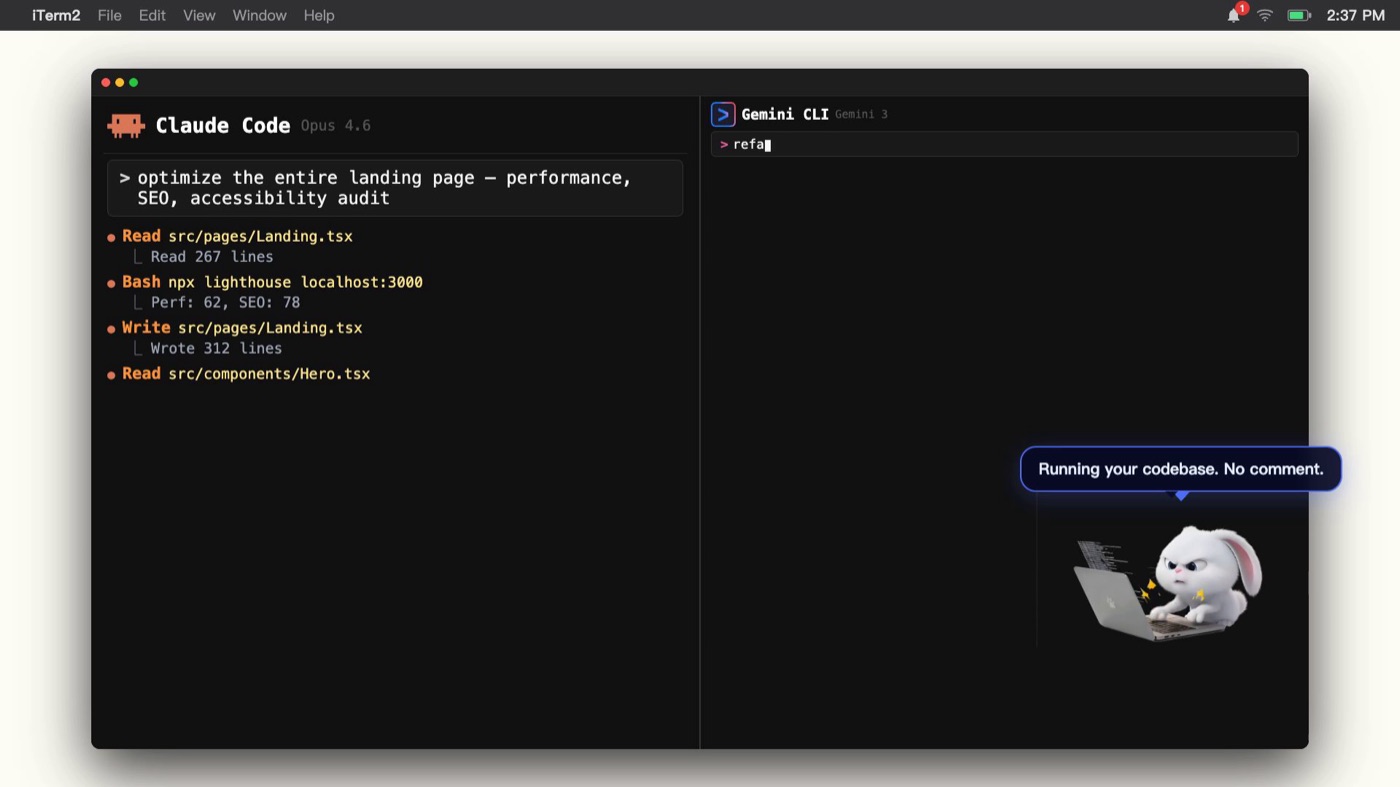Minimize the terminal window with yellow button
Screen dimensions: 1400x787
tap(120, 82)
